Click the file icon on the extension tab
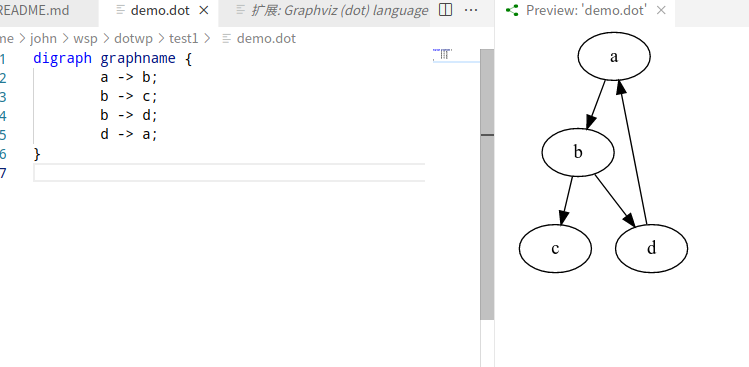 click(x=242, y=11)
